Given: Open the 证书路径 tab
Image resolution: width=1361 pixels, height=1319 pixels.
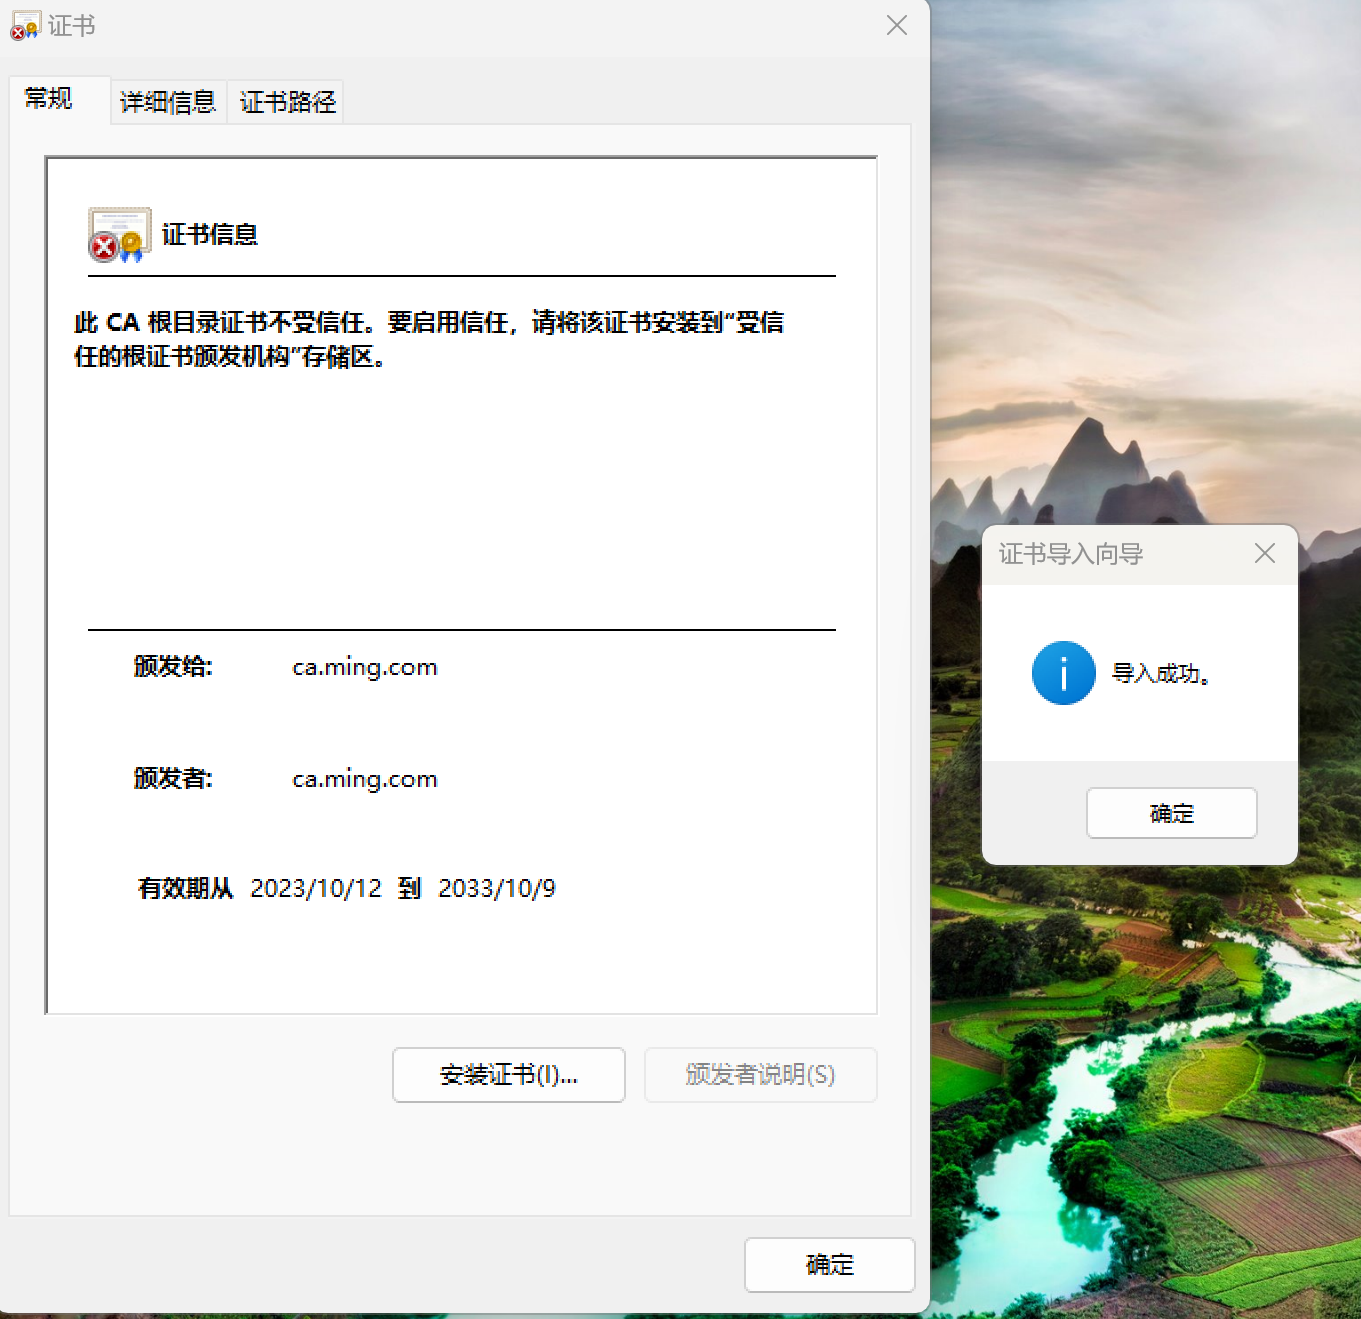Looking at the screenshot, I should (286, 100).
